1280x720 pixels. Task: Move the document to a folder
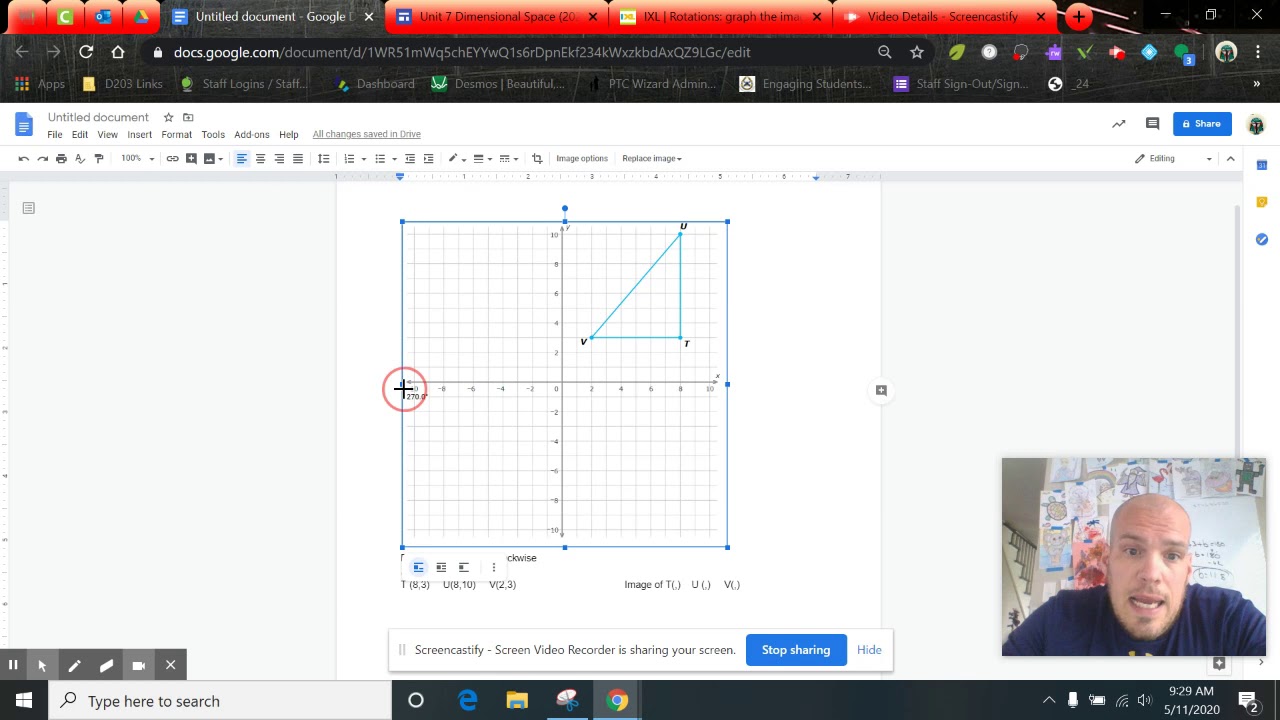point(188,117)
